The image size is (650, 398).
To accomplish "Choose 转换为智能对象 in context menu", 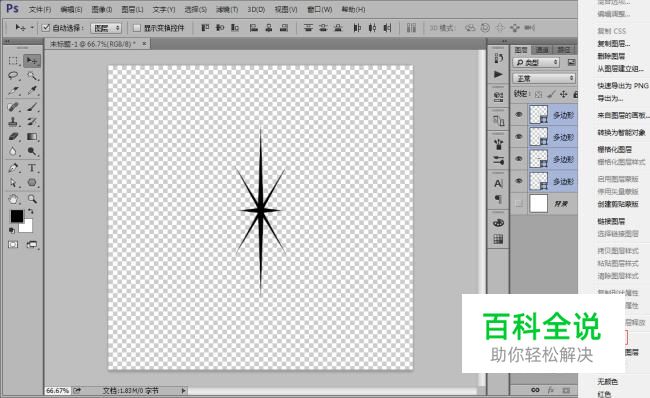I will [621, 133].
